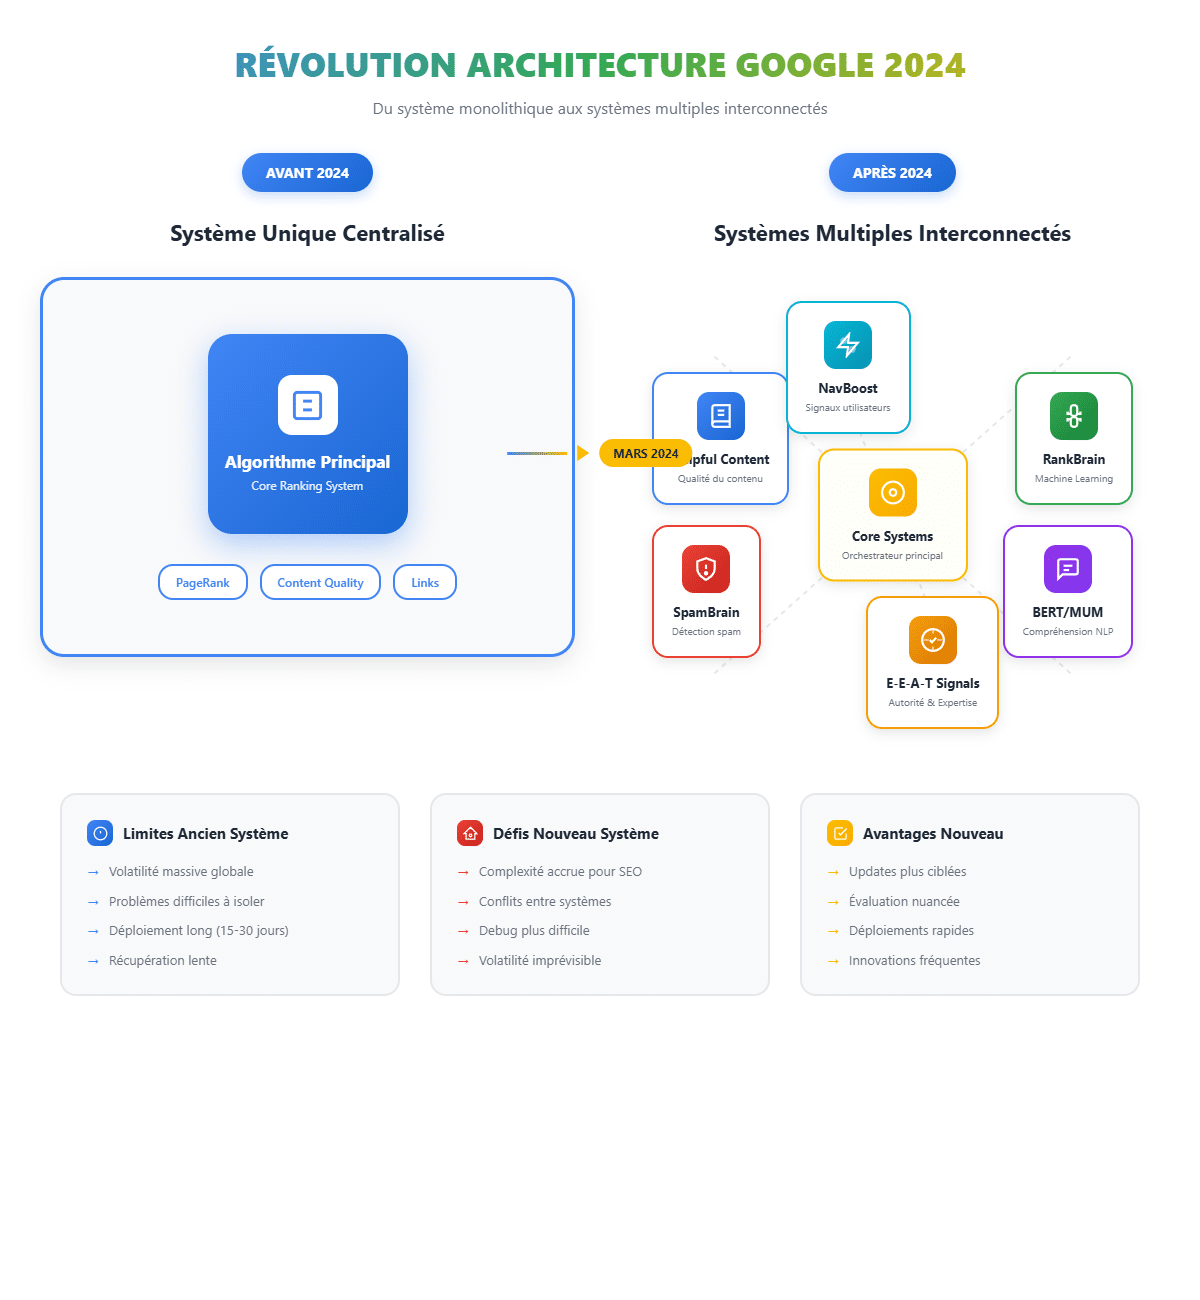Viewport: 1200px width, 1300px height.
Task: Click Signaux utilisateurs caption
Action: coord(848,408)
